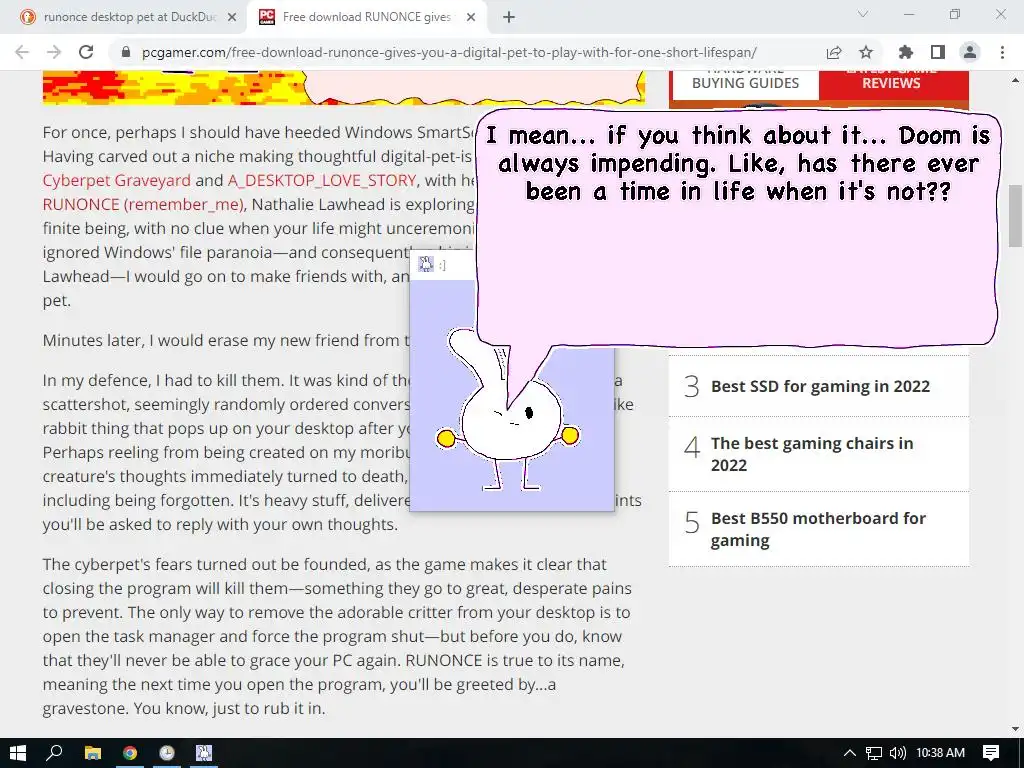Open the Cyberpet Graveyard link

[117, 180]
